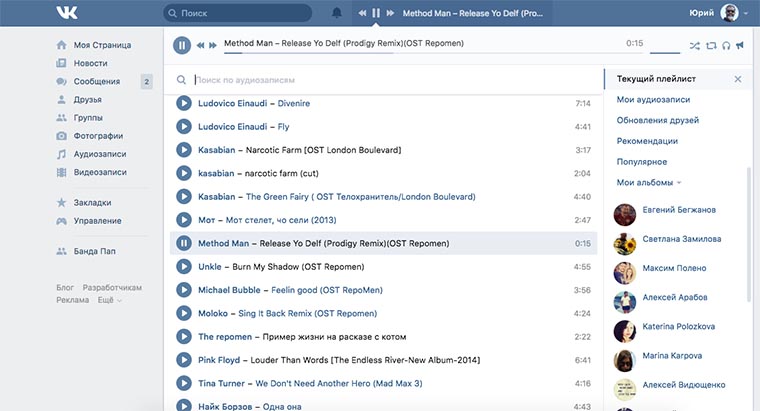
Task: Open notifications bell icon
Action: [x=336, y=13]
